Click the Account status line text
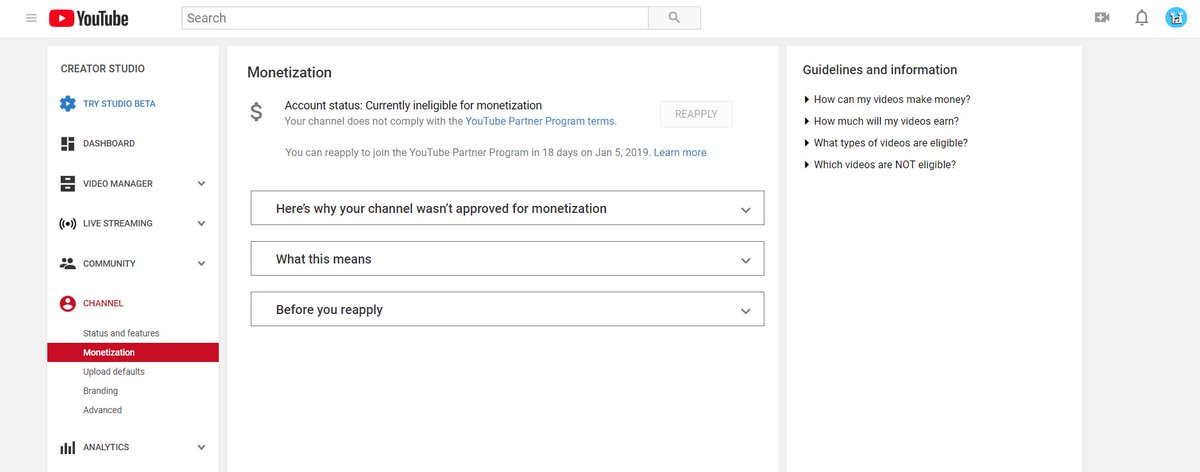Viewport: 1200px width, 472px height. (413, 105)
